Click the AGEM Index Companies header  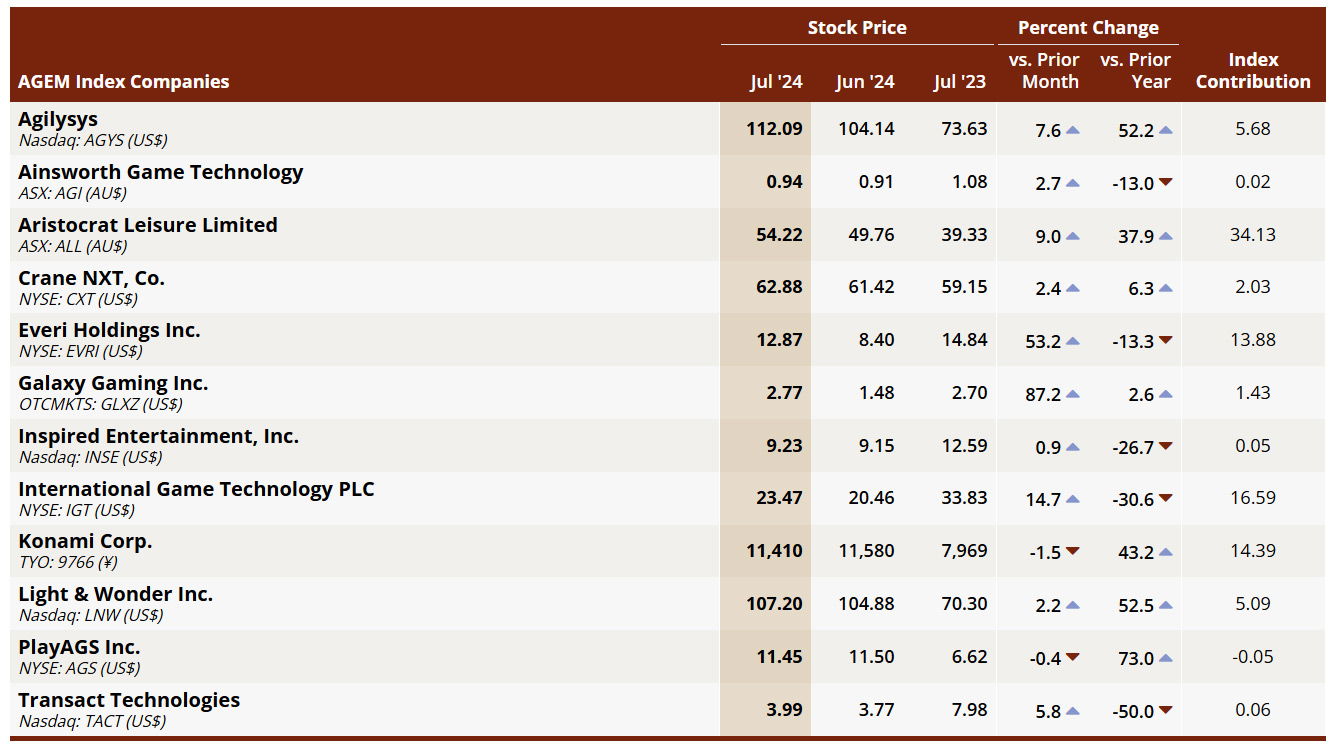point(124,82)
